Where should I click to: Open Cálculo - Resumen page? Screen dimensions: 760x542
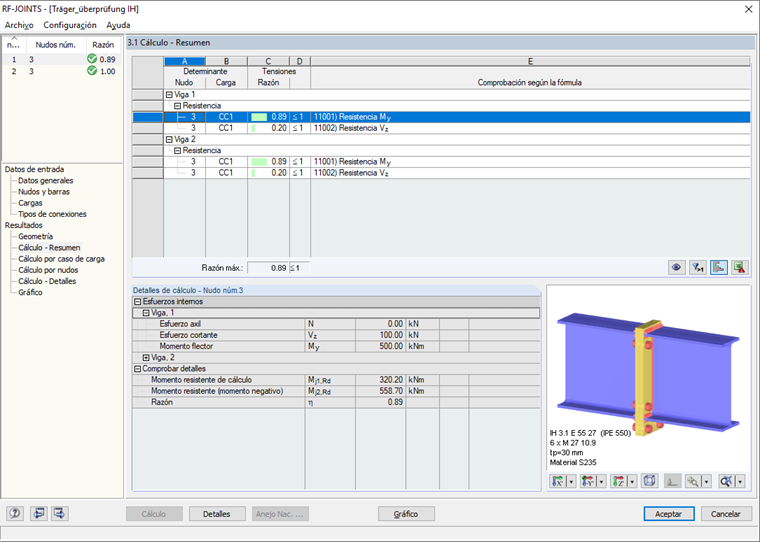[49, 247]
